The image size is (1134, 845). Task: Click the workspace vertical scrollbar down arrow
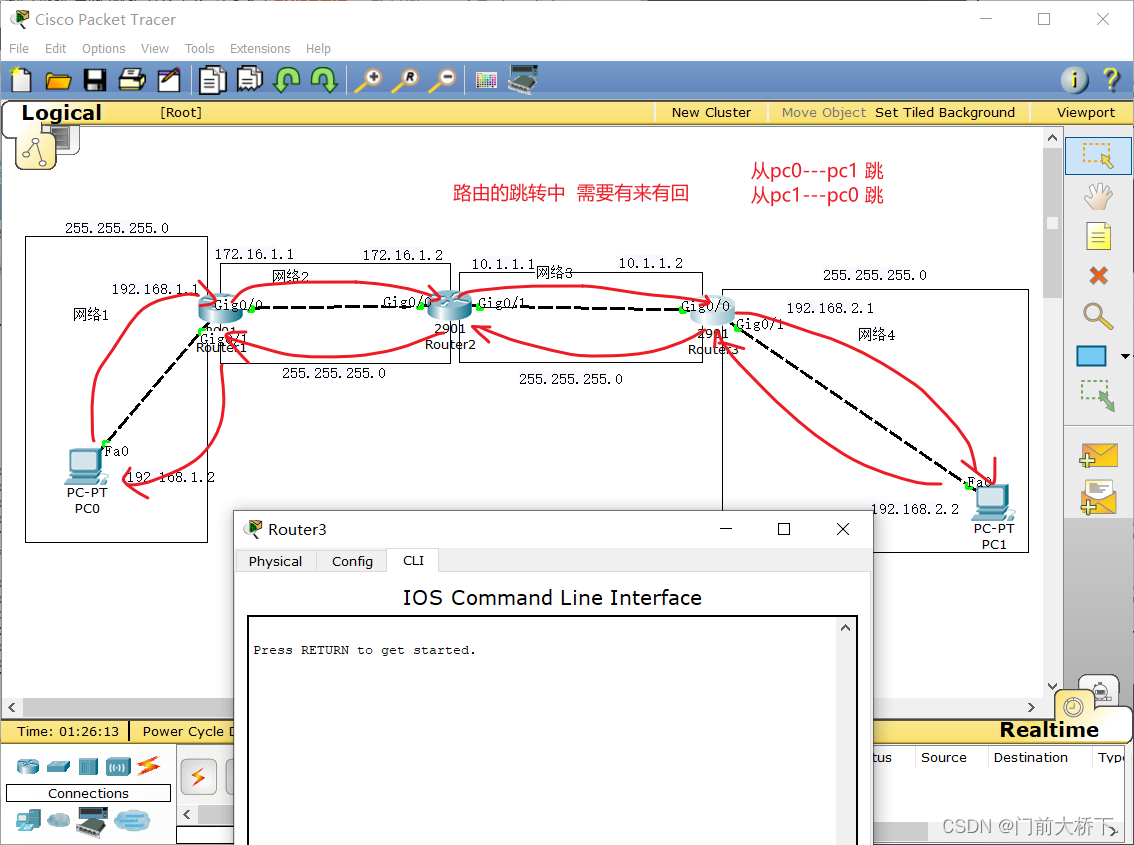pyautogui.click(x=1052, y=686)
